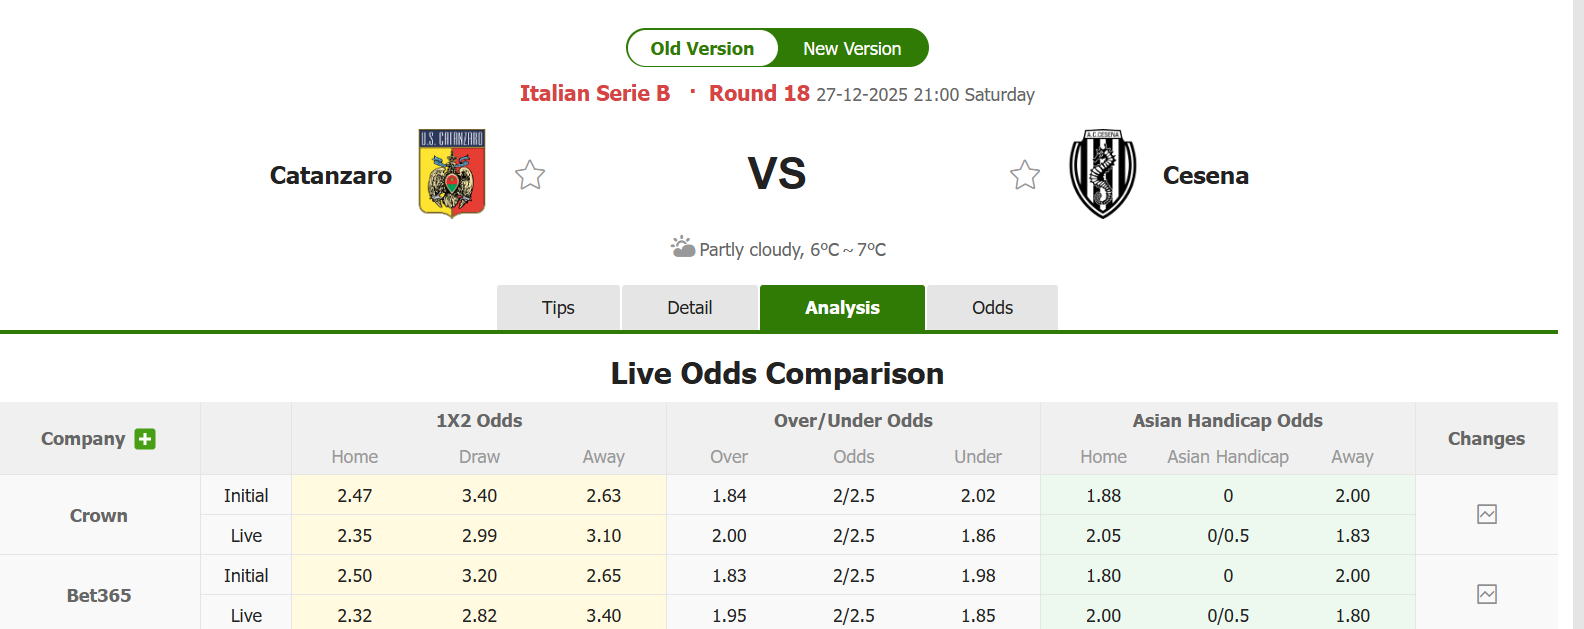The image size is (1584, 629).
Task: Open the odds changes chart for Bet365
Action: pyautogui.click(x=1487, y=594)
